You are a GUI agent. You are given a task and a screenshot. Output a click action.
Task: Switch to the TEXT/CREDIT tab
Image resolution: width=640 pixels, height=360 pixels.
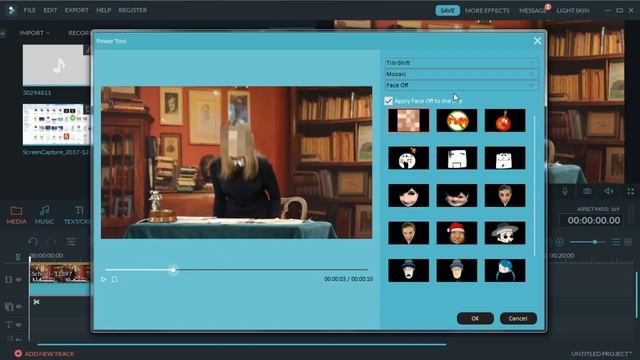click(77, 215)
